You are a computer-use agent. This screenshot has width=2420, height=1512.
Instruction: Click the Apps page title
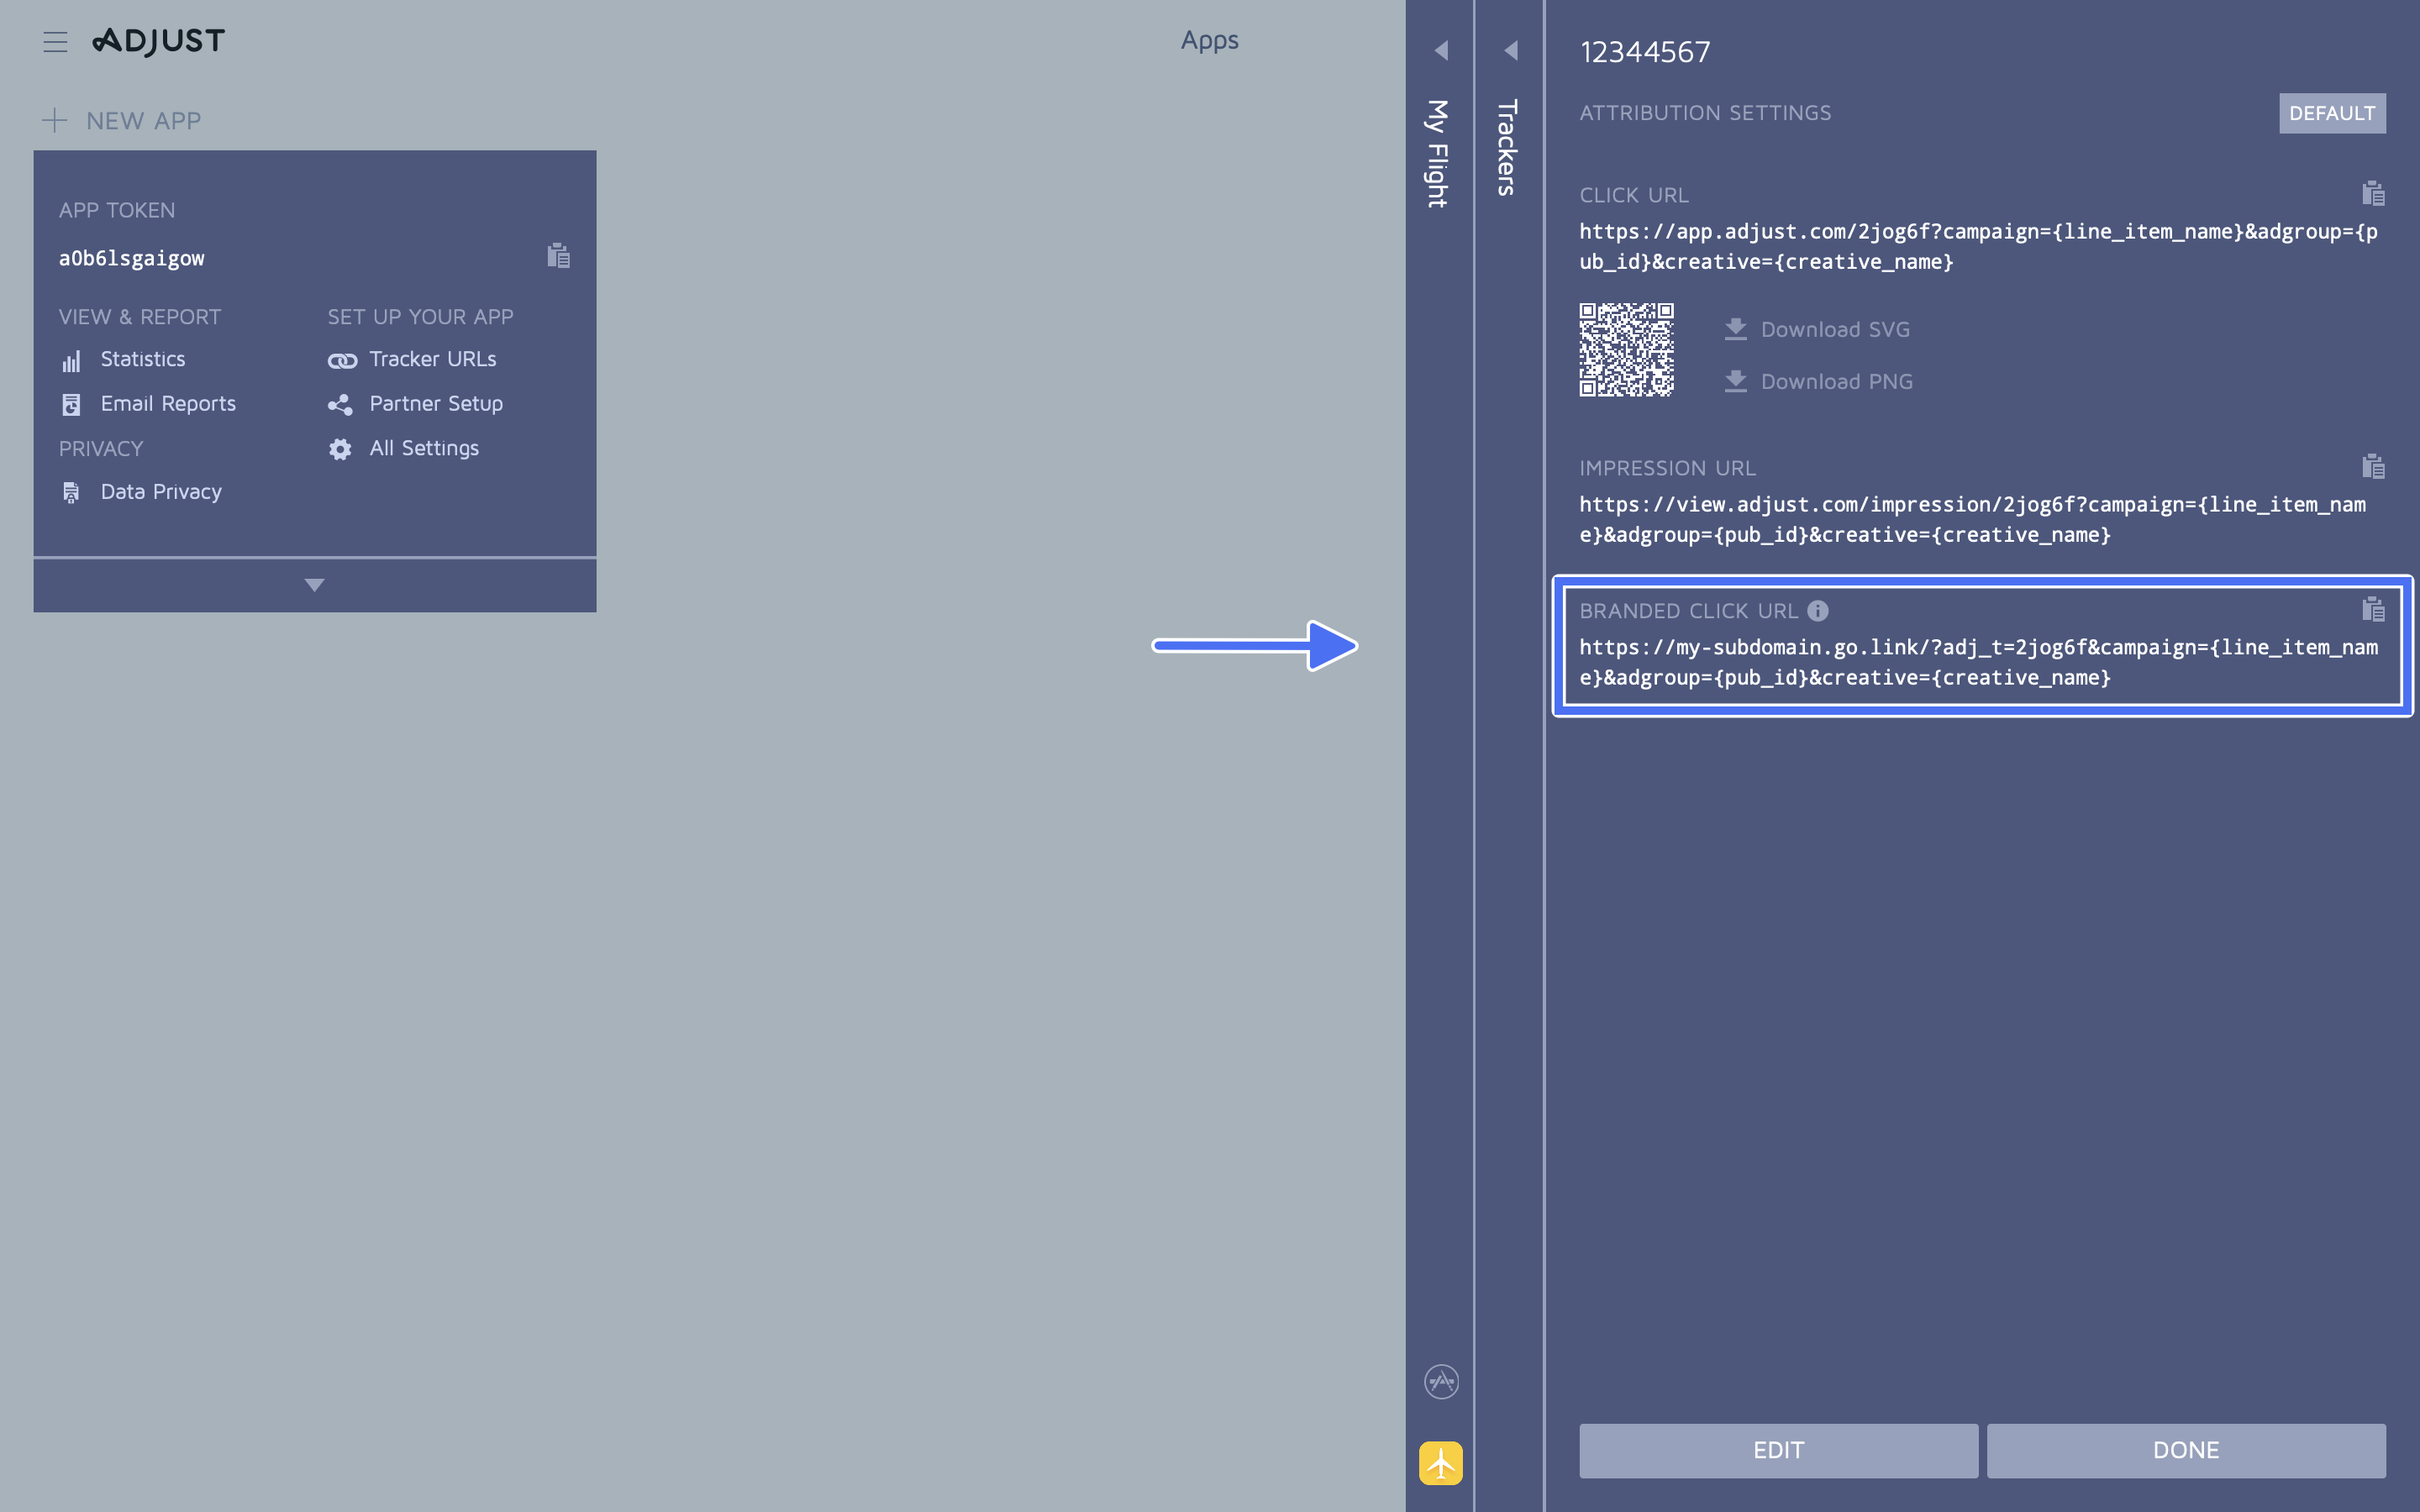click(1209, 40)
